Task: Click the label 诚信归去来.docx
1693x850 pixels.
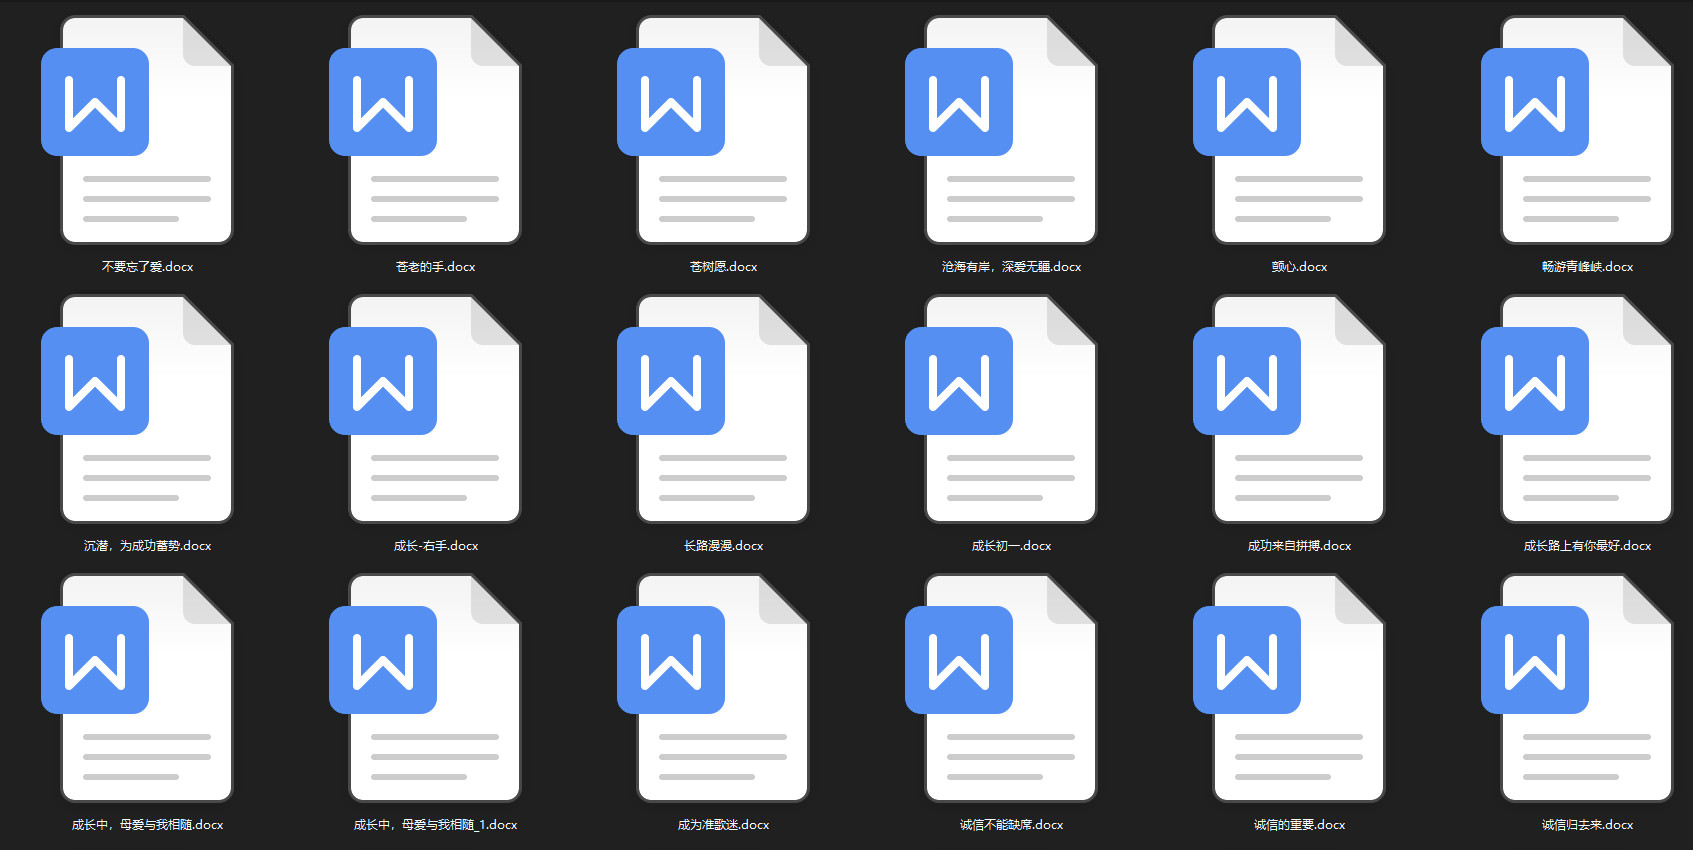Action: coord(1587,825)
